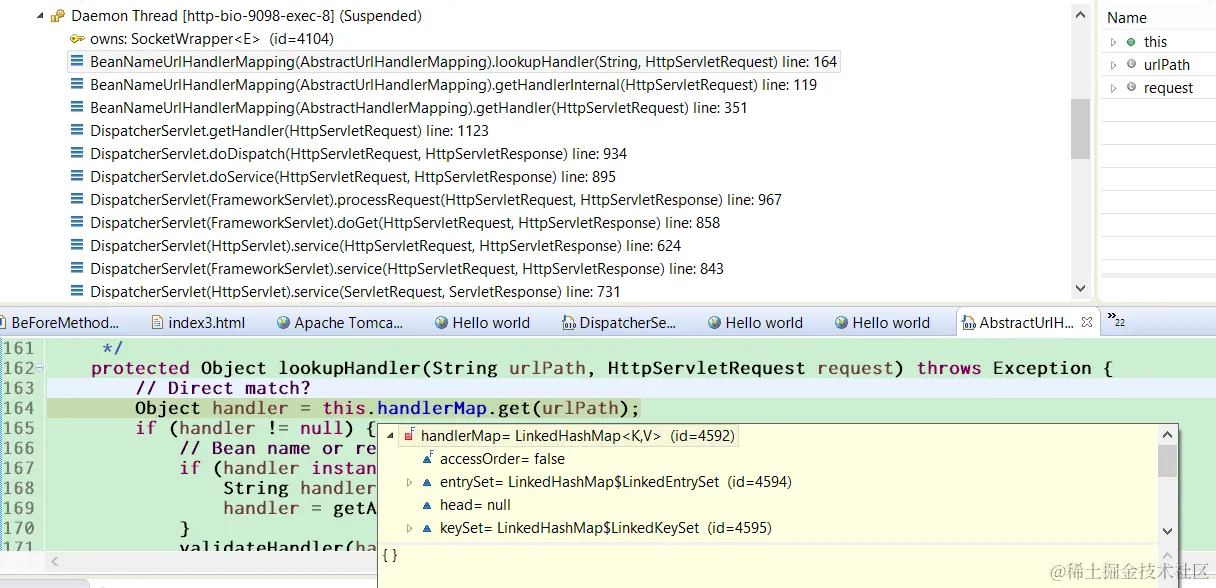Open the first Hello world browser tab
1216x588 pixels.
point(483,323)
